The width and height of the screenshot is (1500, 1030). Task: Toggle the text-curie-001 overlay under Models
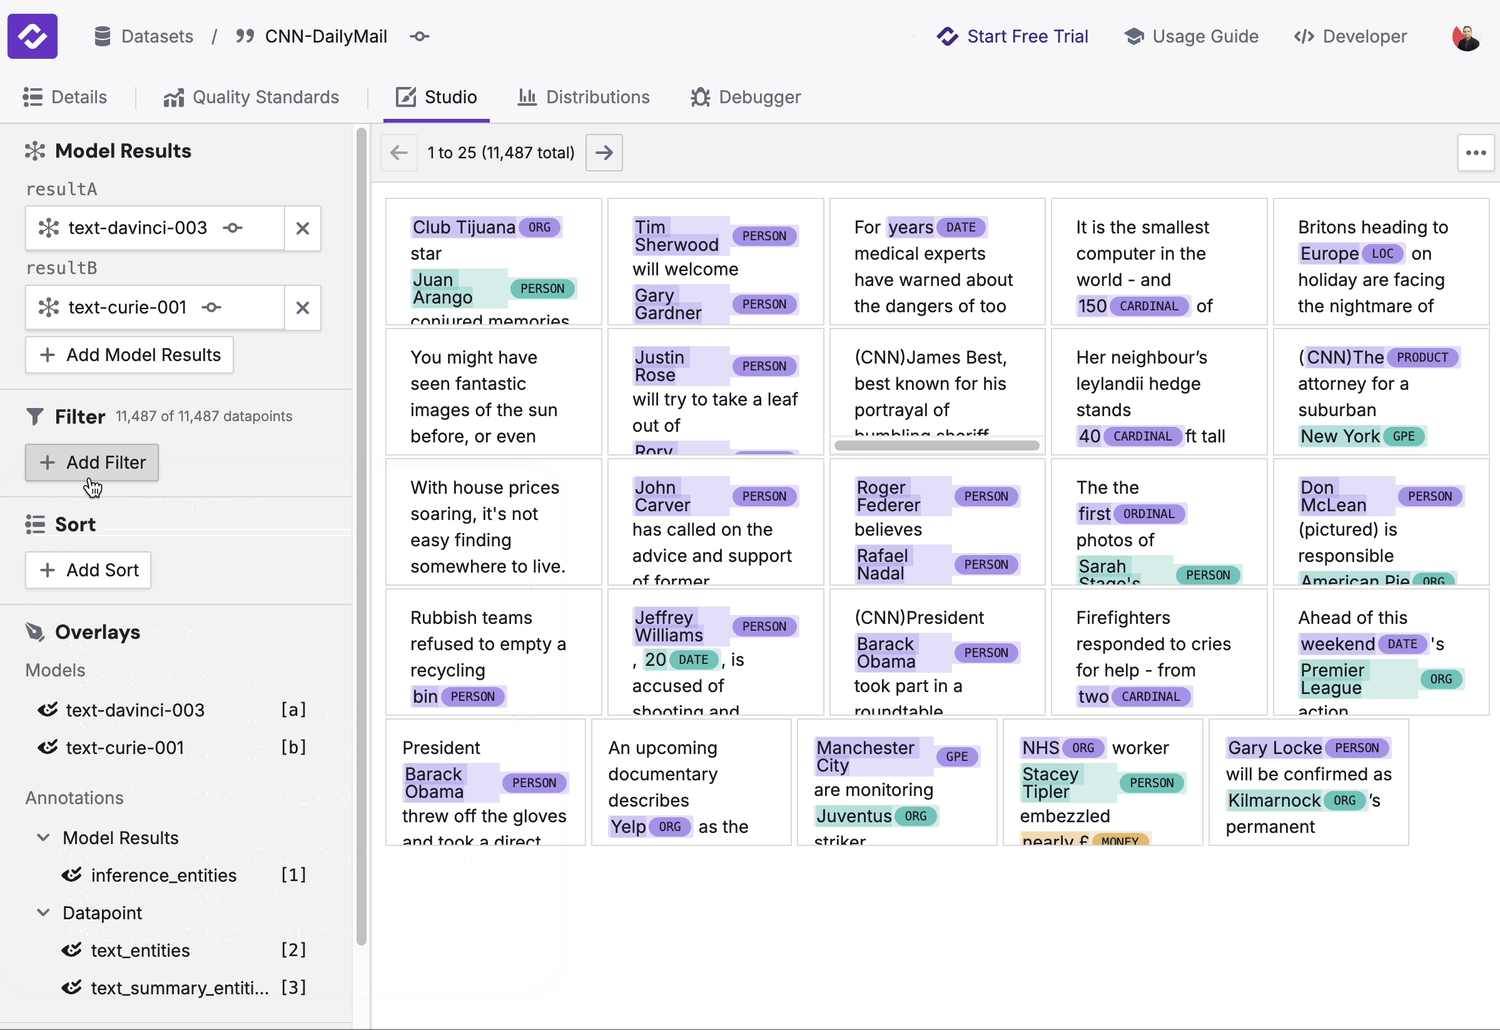tap(46, 747)
